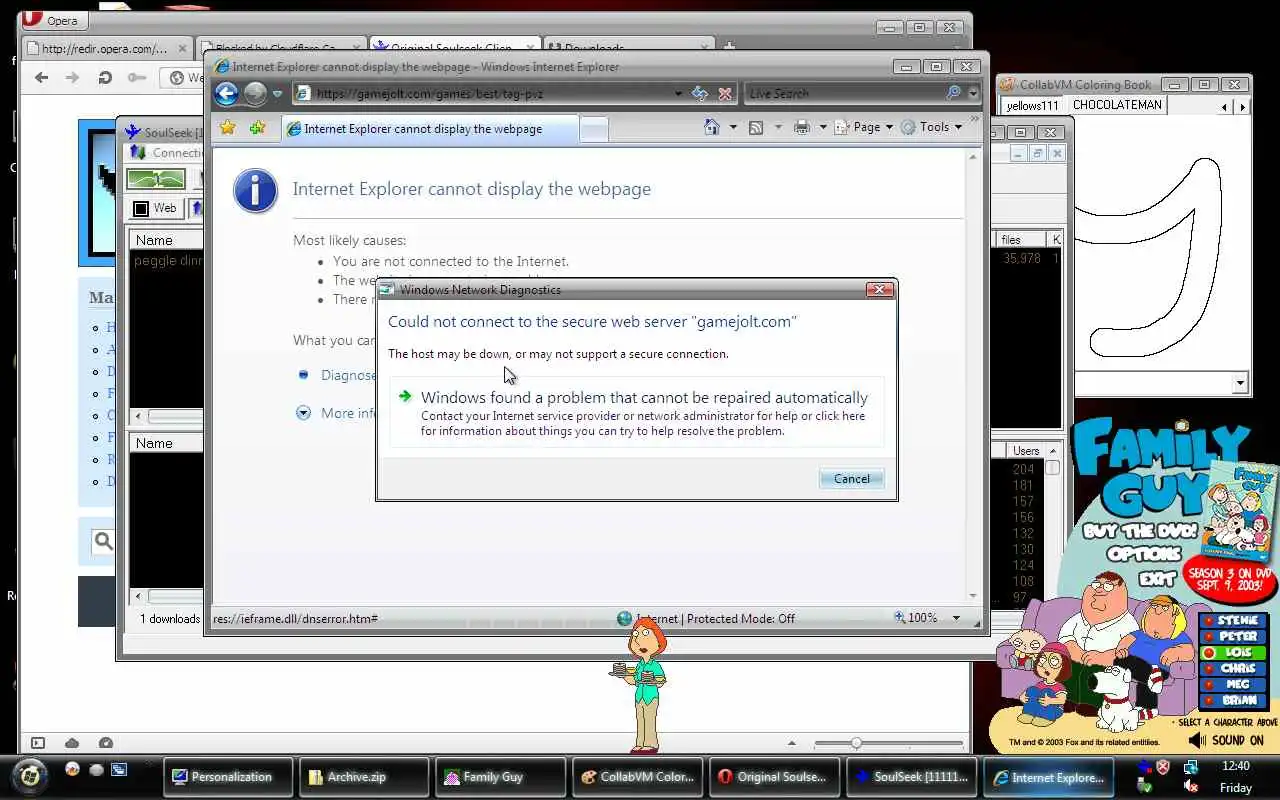Screen dimensions: 1280x800
Task: Click the Home icon in IE command bar
Action: [x=712, y=127]
